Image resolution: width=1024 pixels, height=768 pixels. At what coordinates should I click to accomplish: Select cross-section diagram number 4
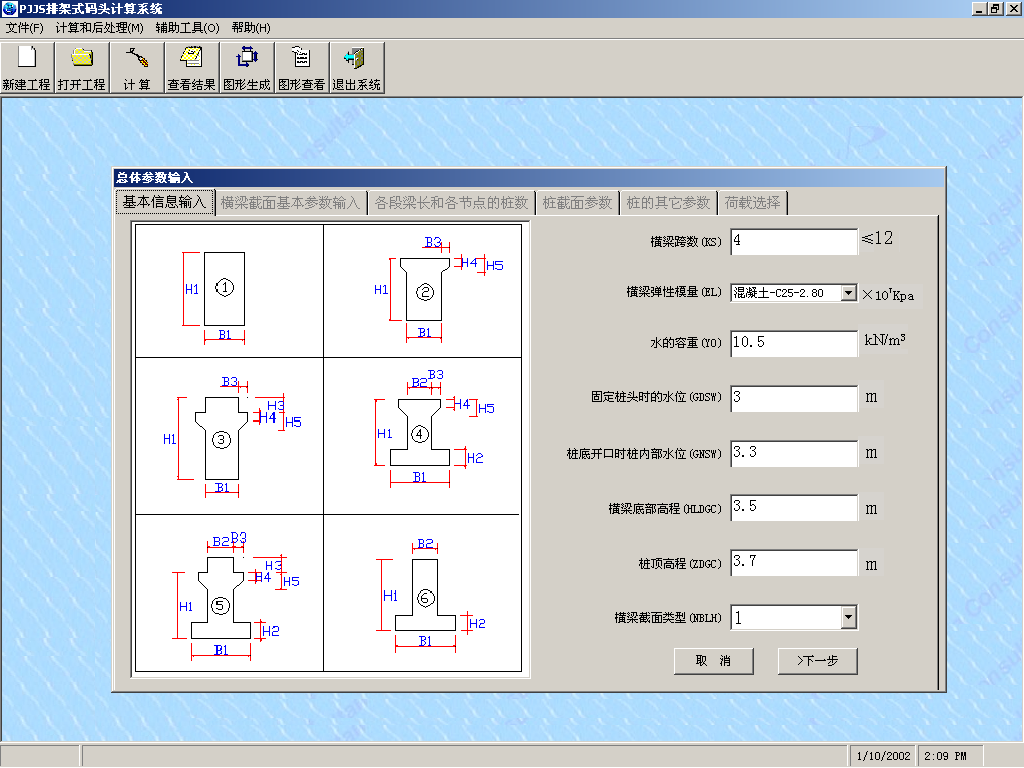[420, 434]
